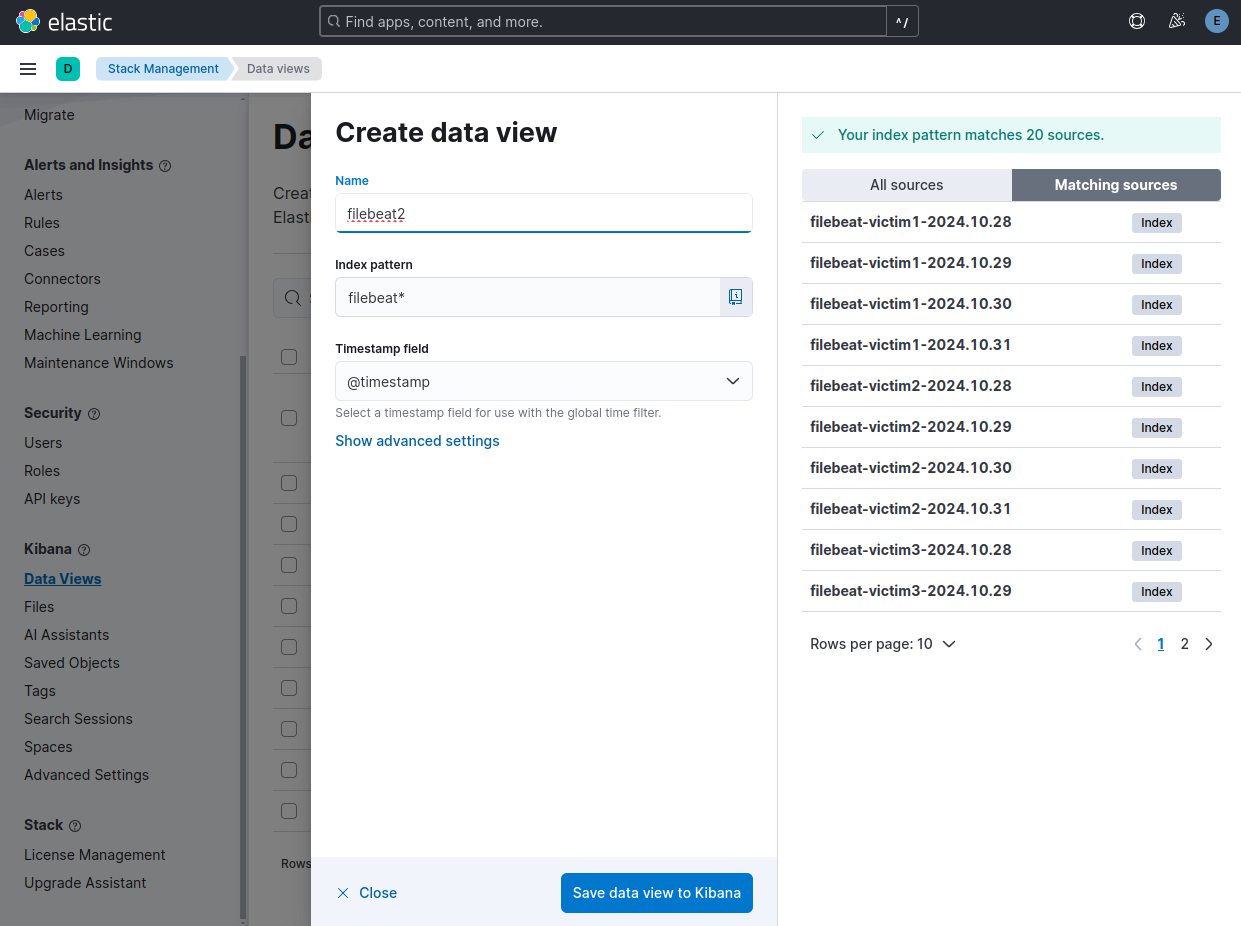
Task: Open the help menu lifebuoy icon
Action: [x=1137, y=21]
